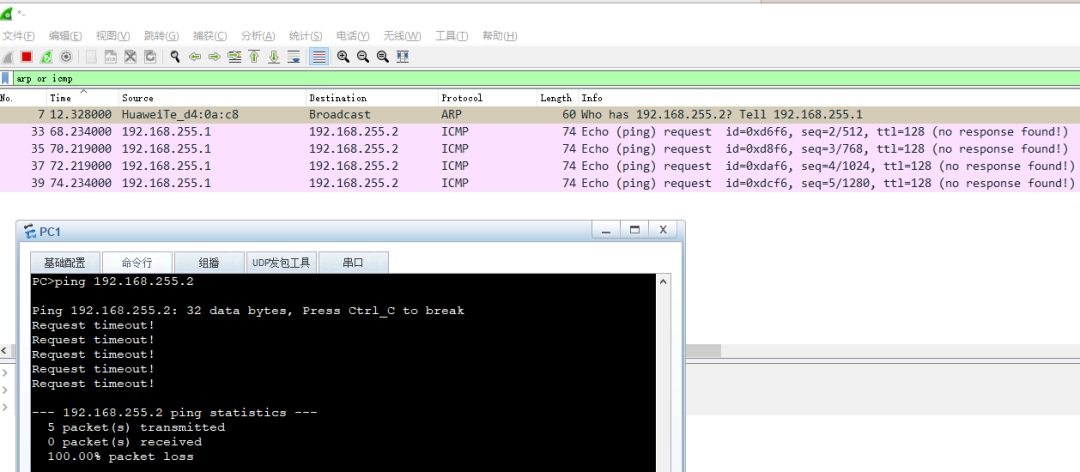Screen dimensions: 1080x472
Task: Toggle packet list colorization button
Action: pyautogui.click(x=318, y=57)
